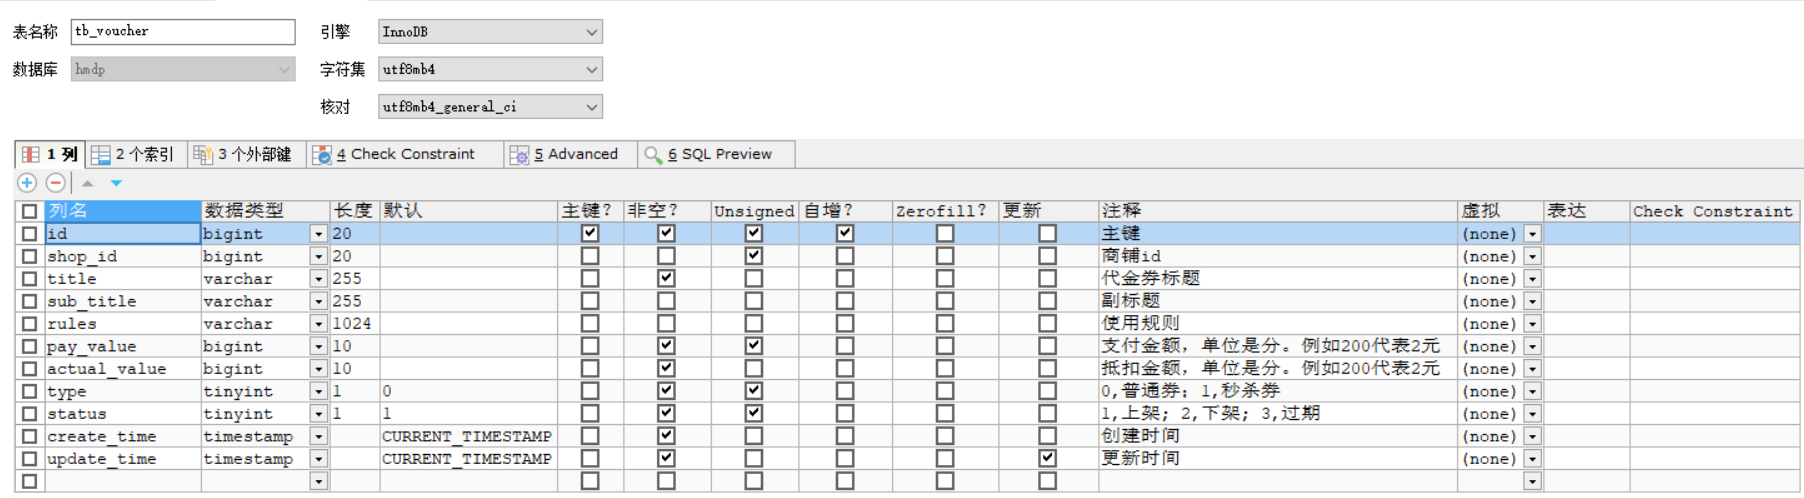Click the magnifier icon on SQL Preview tab
Viewport: 1804px width, 498px height.
653,154
